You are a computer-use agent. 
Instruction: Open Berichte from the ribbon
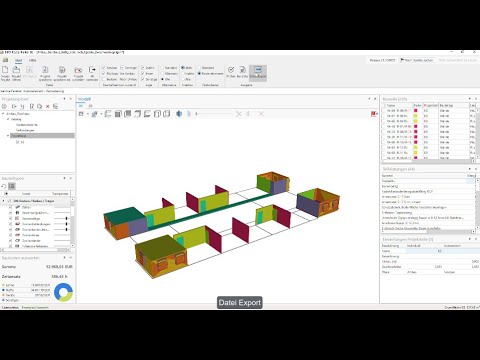point(242,72)
